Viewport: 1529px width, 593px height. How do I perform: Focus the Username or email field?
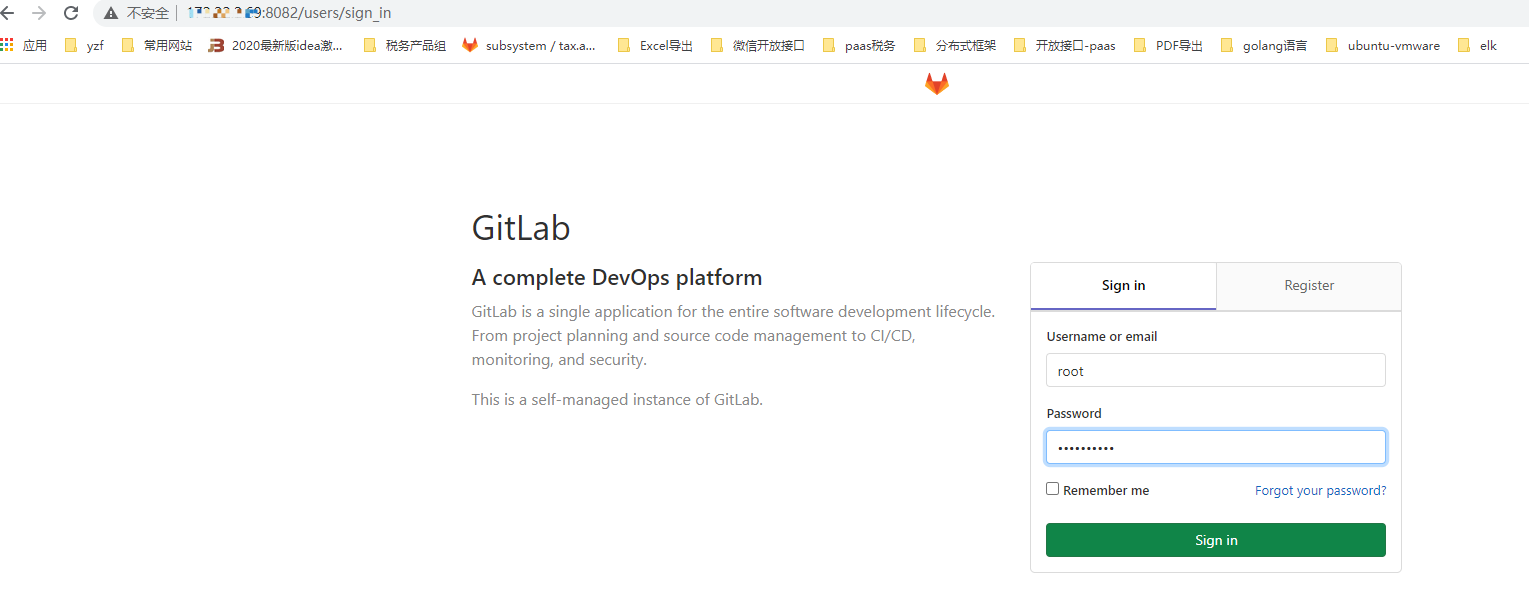click(x=1215, y=371)
